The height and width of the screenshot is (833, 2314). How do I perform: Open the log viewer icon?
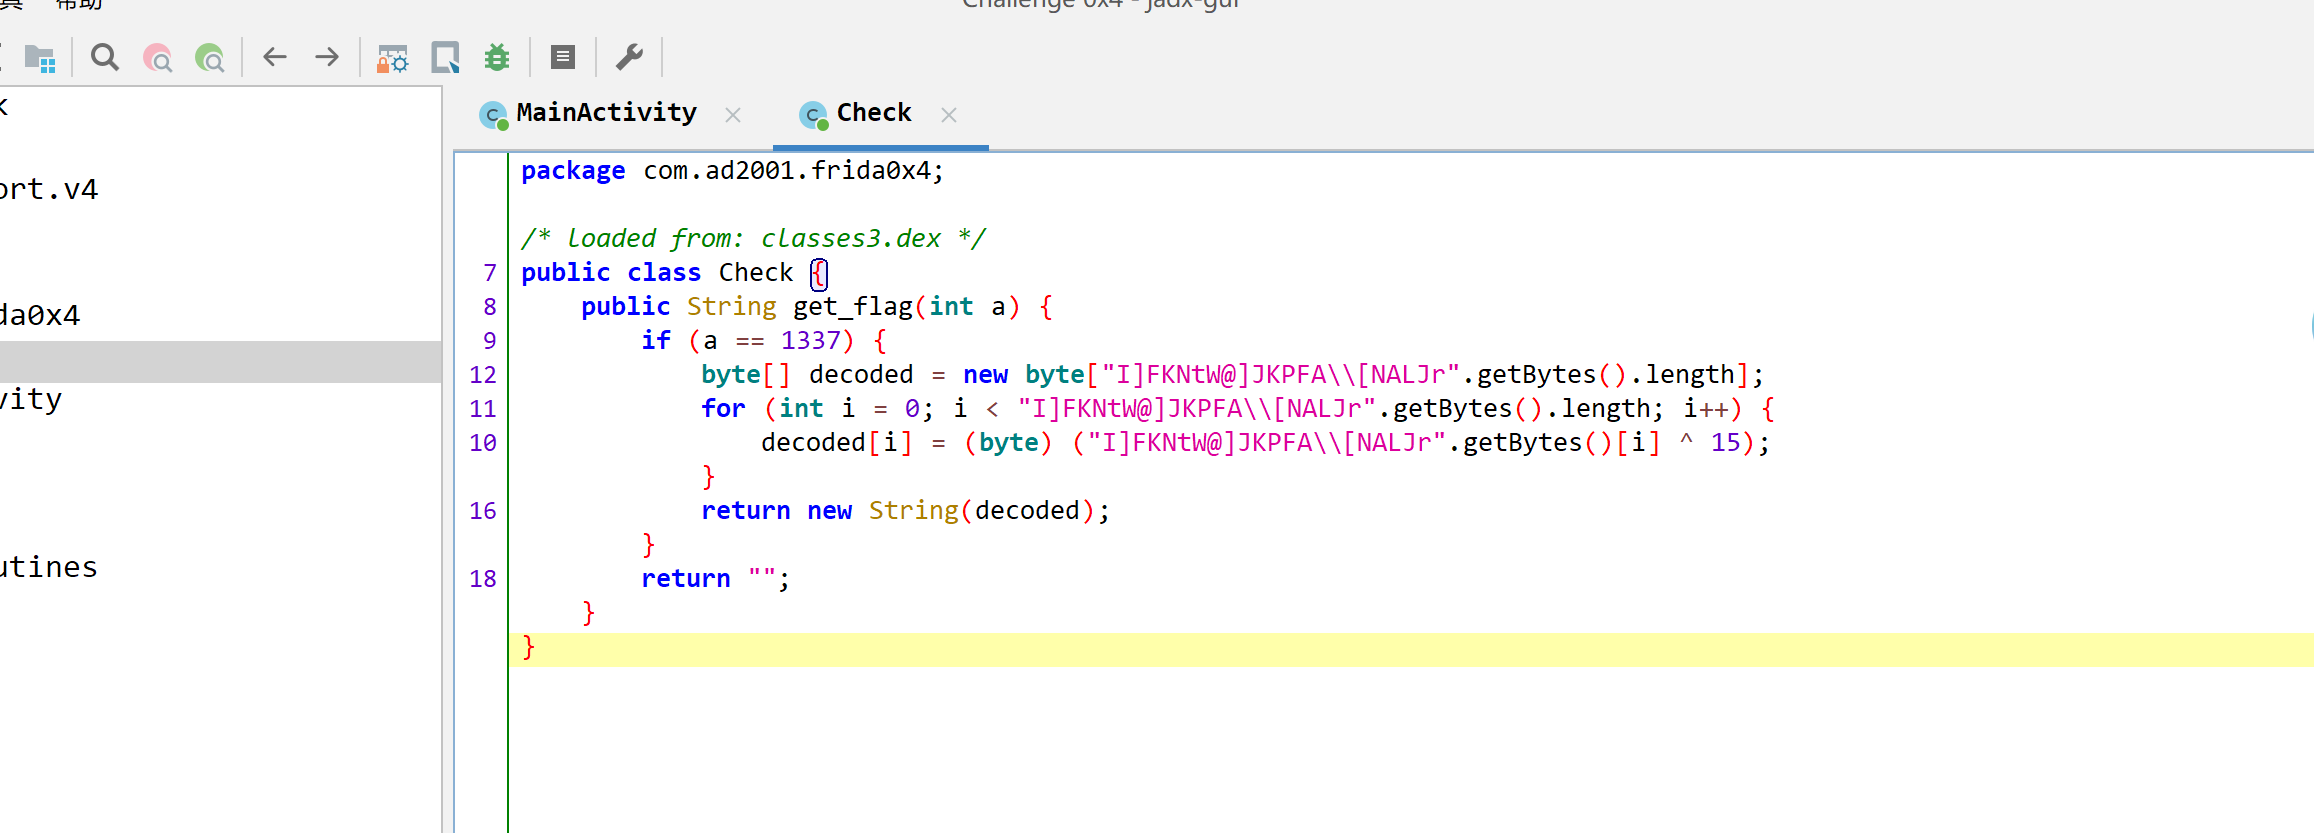(x=563, y=57)
